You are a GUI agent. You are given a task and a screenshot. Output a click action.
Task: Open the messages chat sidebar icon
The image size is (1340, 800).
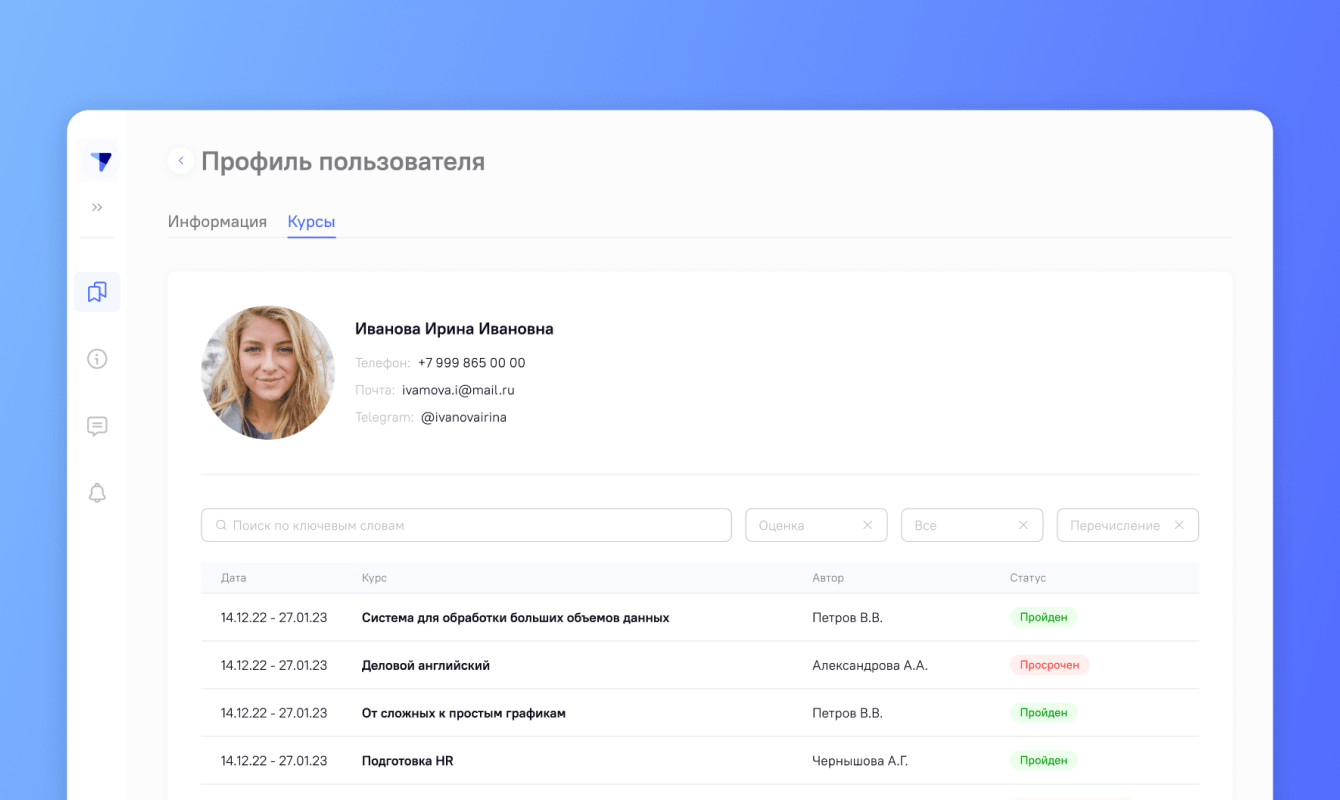[97, 426]
